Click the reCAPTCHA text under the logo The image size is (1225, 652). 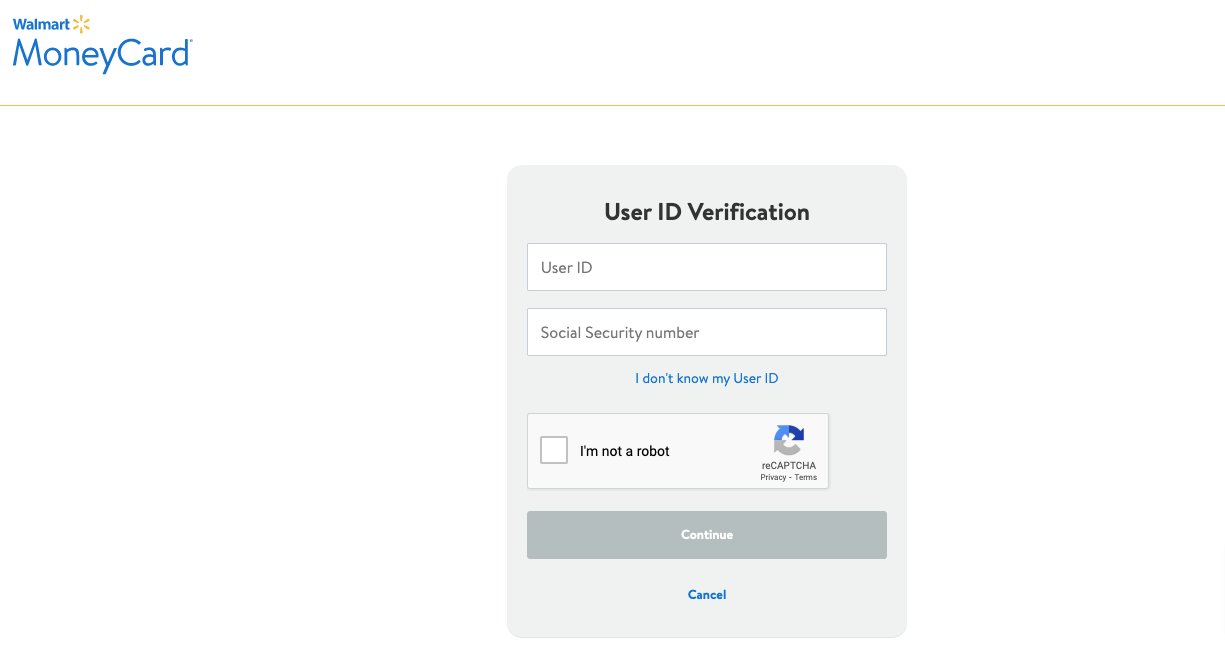[x=788, y=466]
